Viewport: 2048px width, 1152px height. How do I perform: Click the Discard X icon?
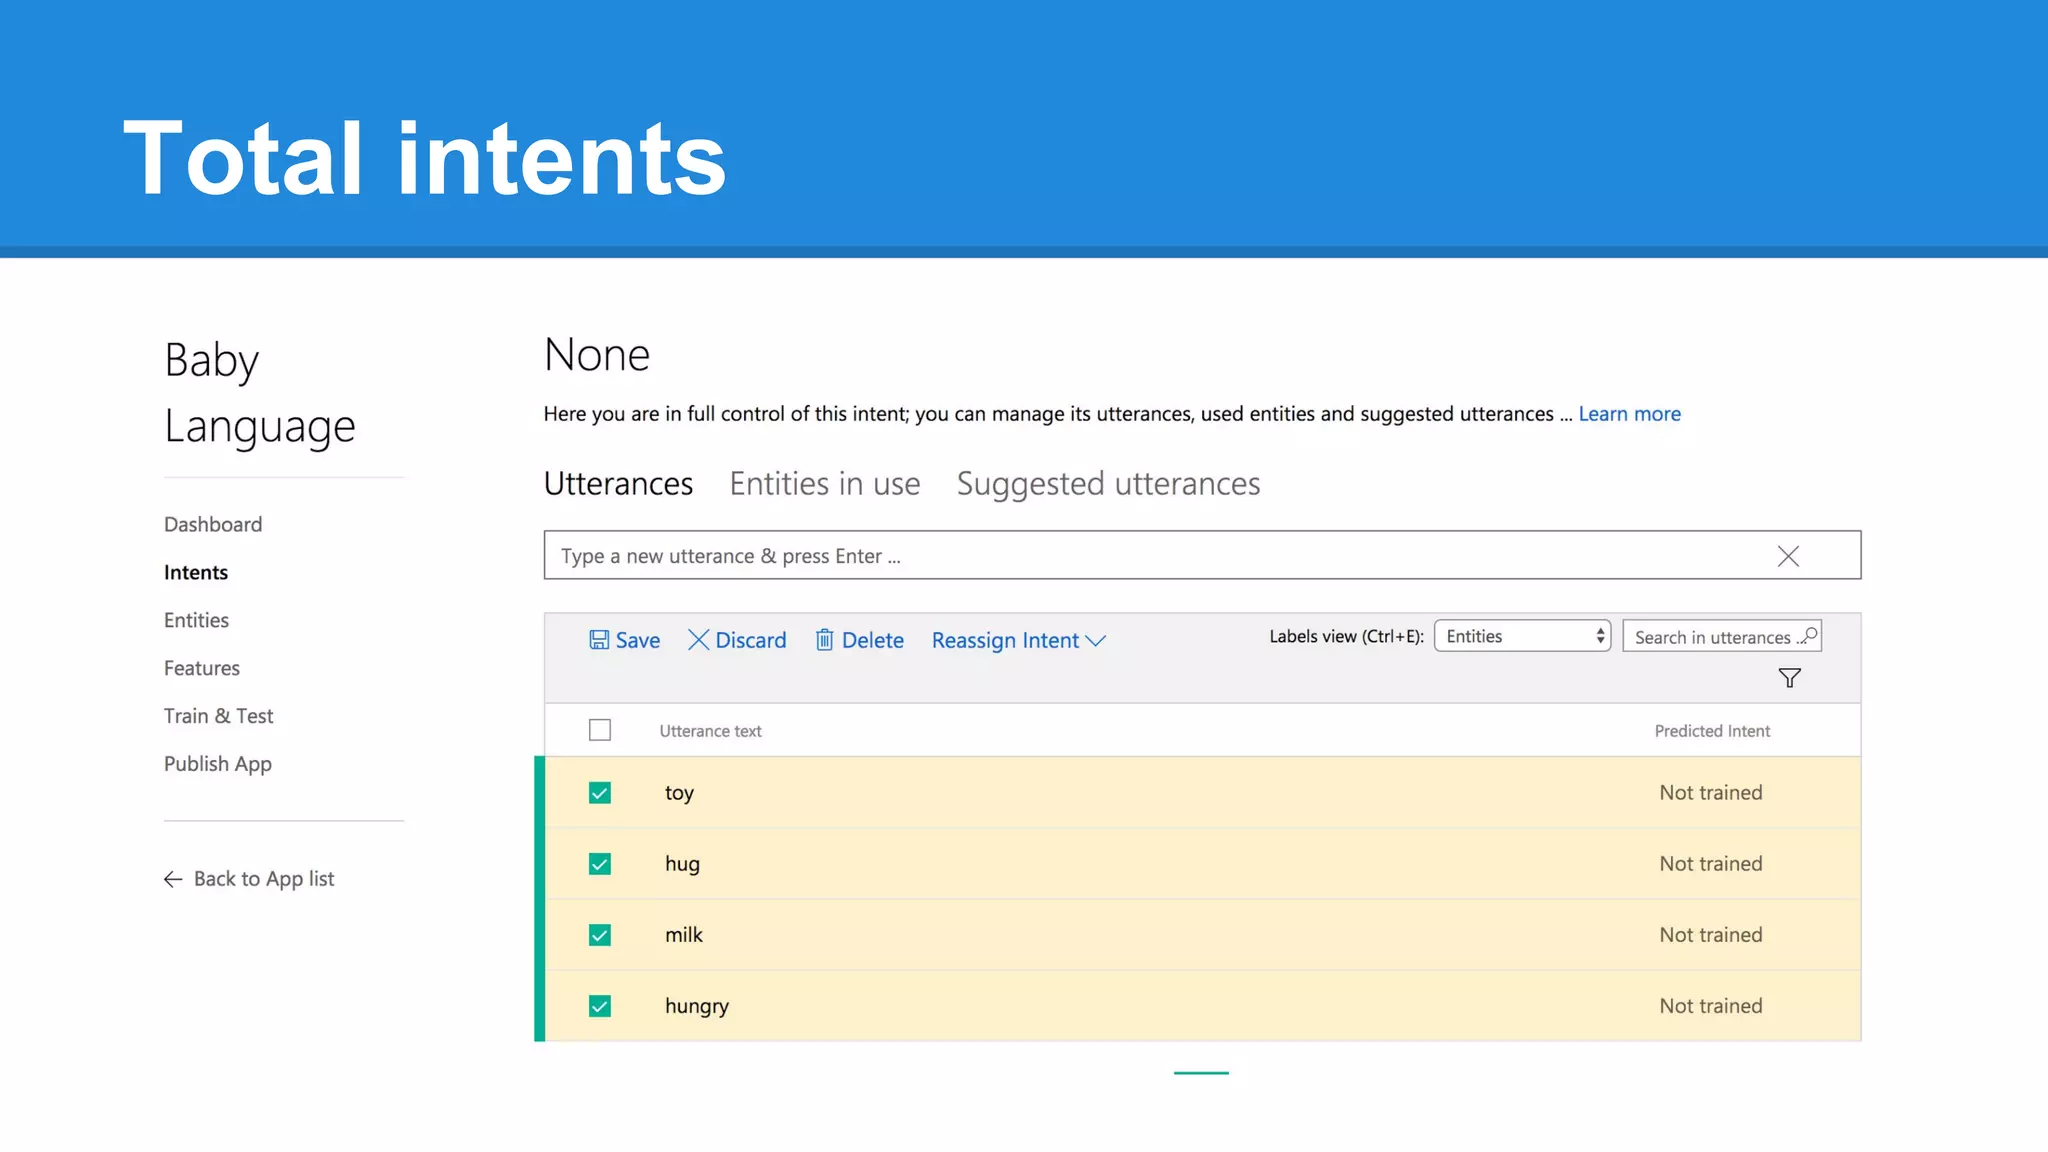tap(698, 640)
